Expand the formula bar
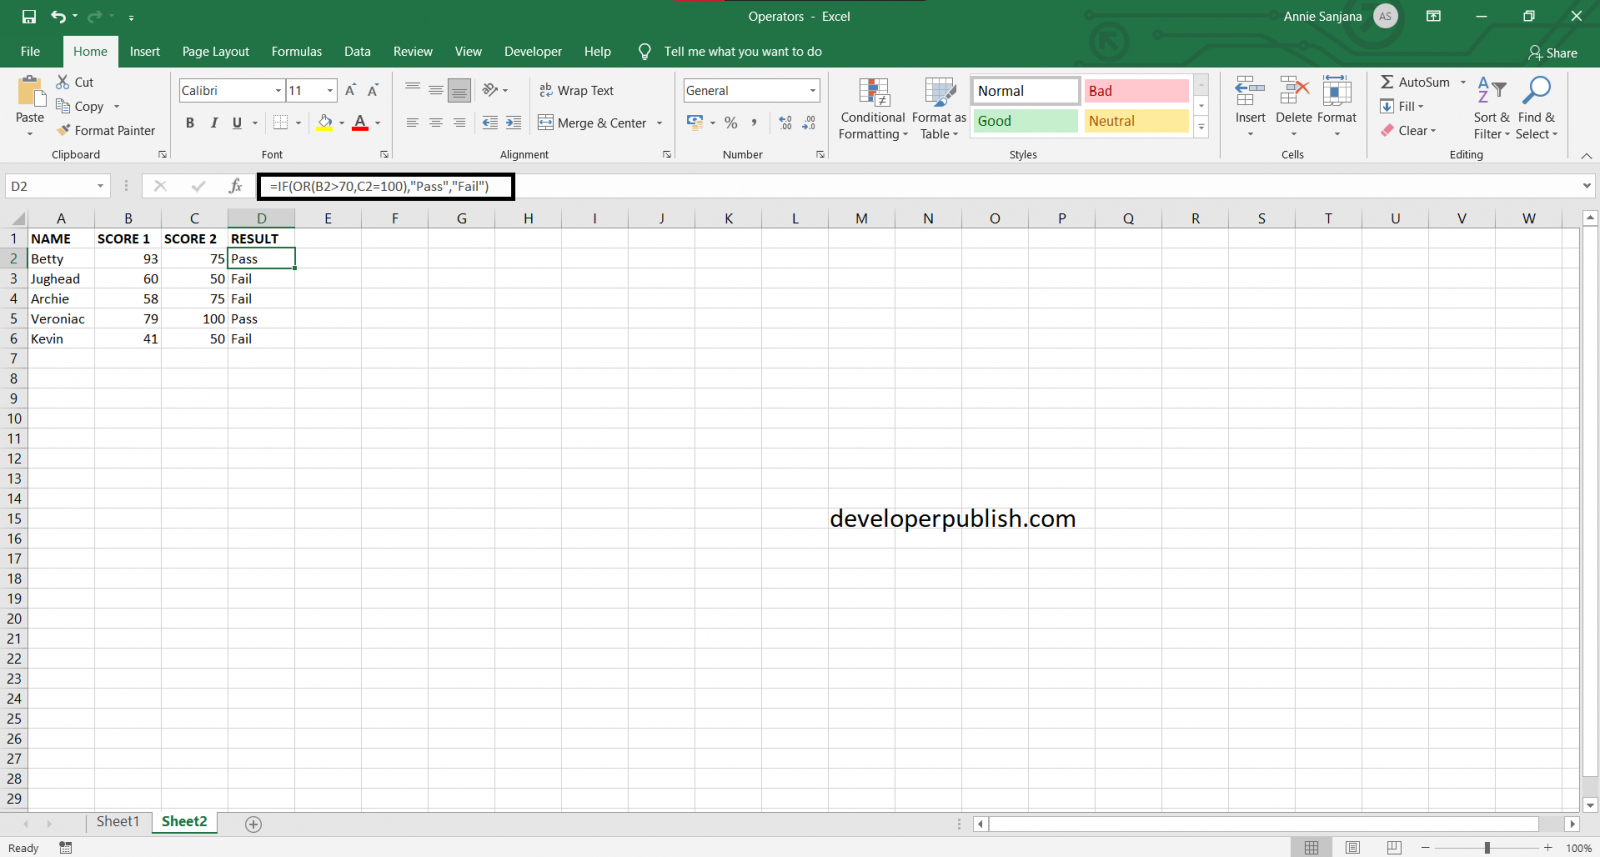 1587,186
